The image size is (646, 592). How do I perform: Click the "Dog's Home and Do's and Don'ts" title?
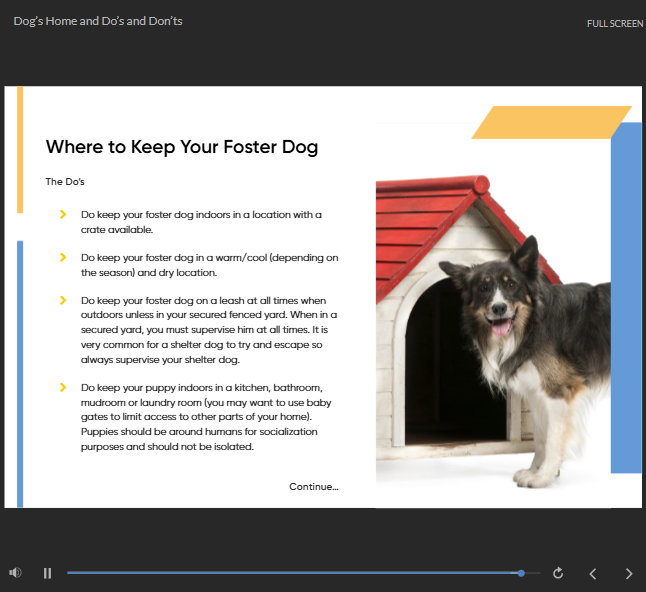(x=98, y=21)
